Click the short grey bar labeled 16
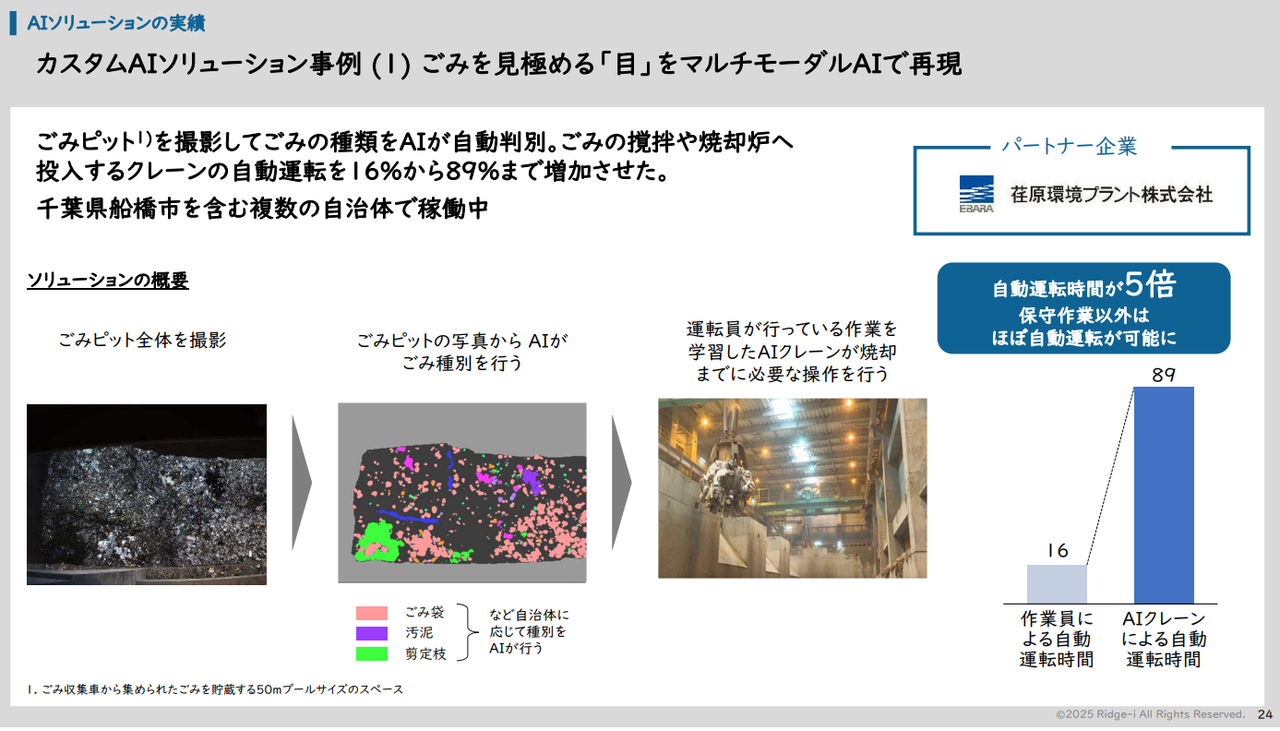The image size is (1280, 731). [1057, 584]
